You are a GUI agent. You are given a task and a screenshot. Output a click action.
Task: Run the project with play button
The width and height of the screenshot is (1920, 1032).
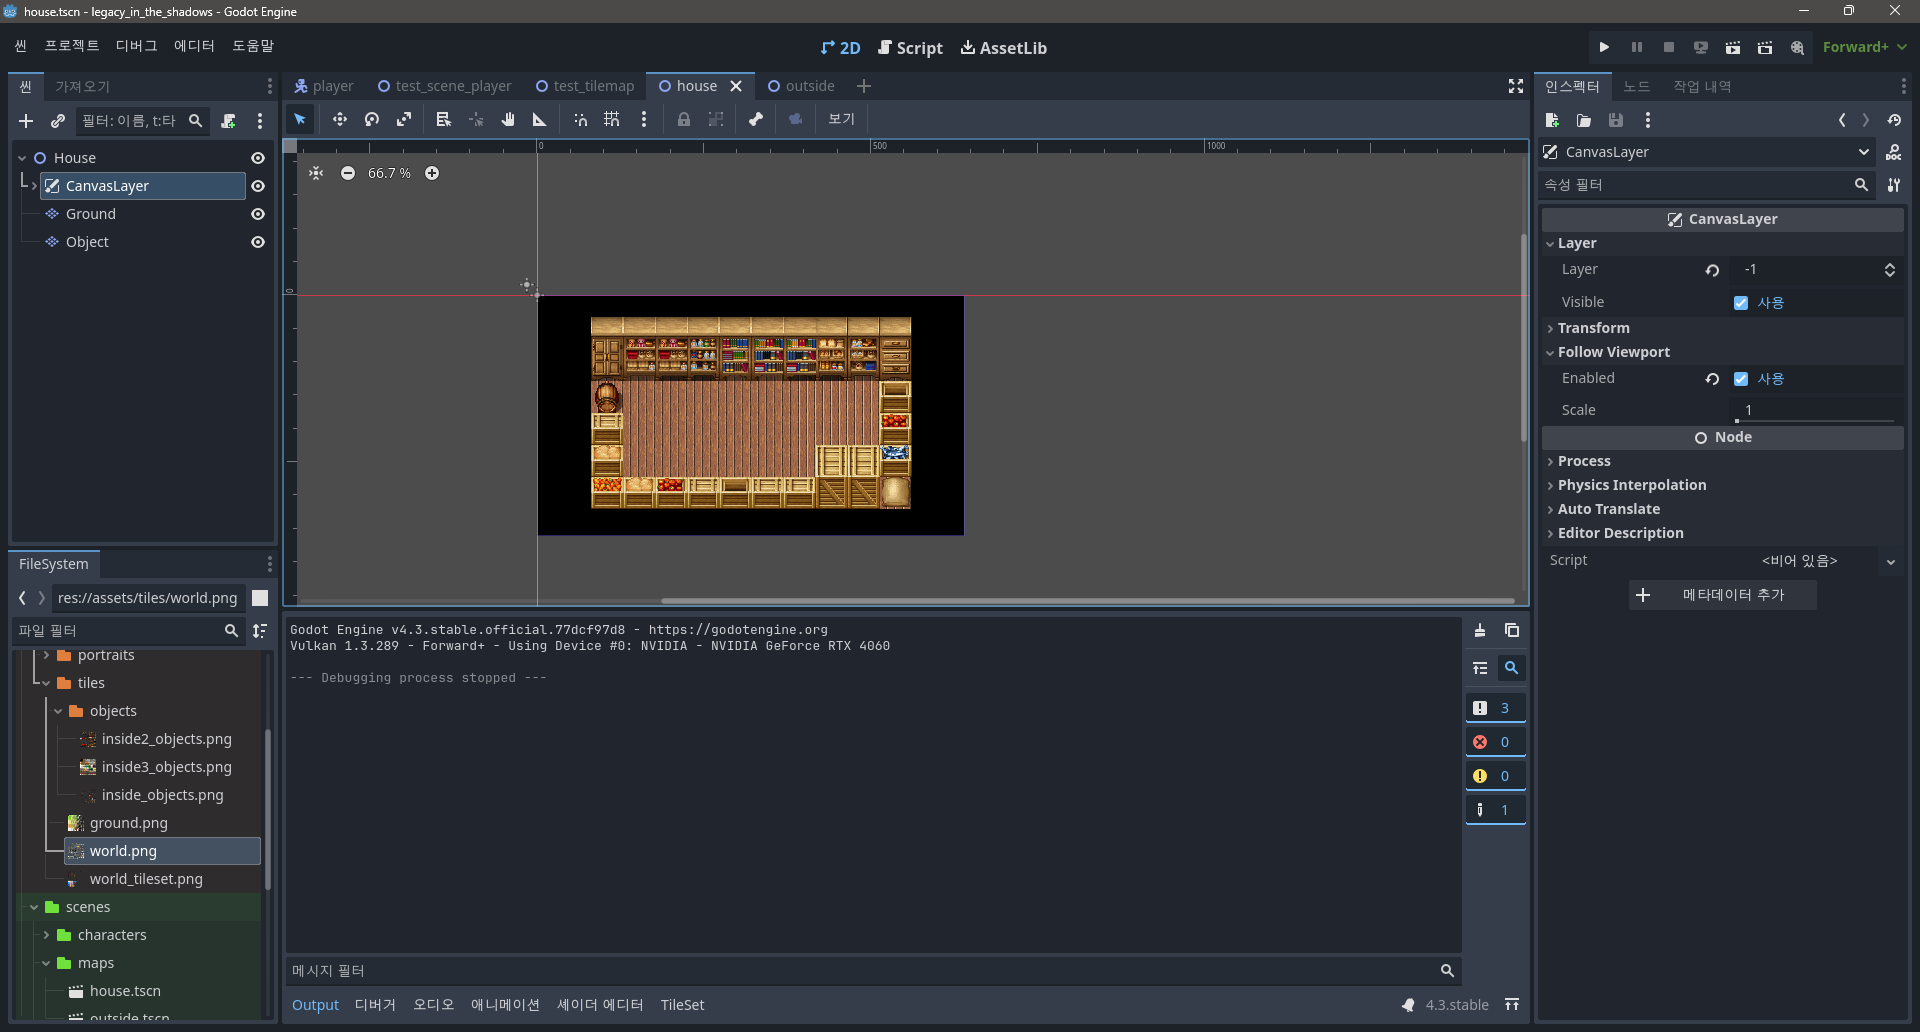coord(1604,47)
